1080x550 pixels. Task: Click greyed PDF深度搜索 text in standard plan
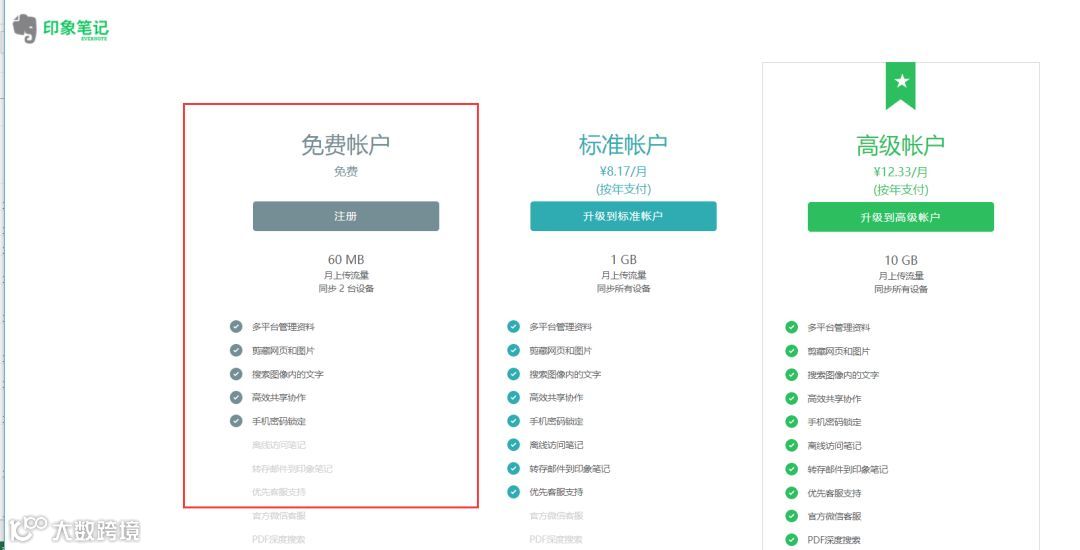pos(556,539)
